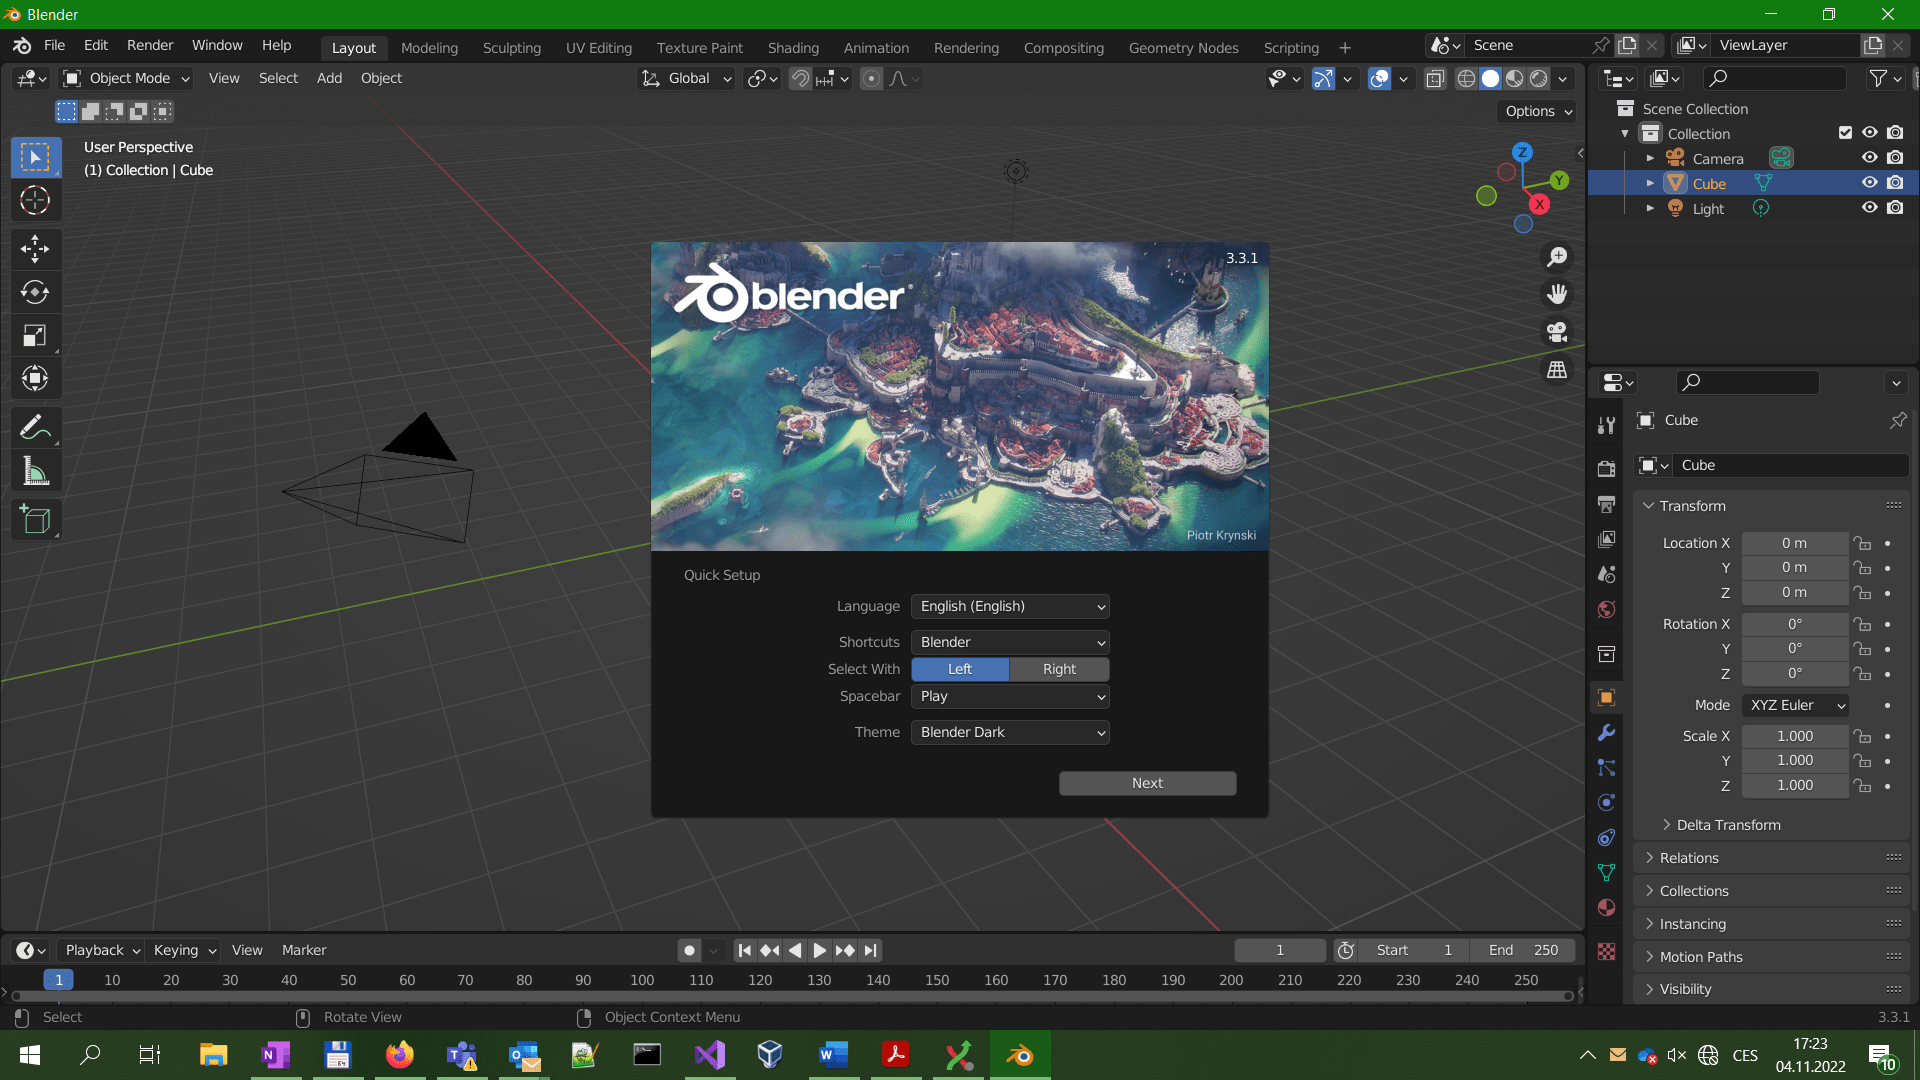Viewport: 1920px width, 1080px height.
Task: Toggle camera view in viewport
Action: pos(1557,332)
